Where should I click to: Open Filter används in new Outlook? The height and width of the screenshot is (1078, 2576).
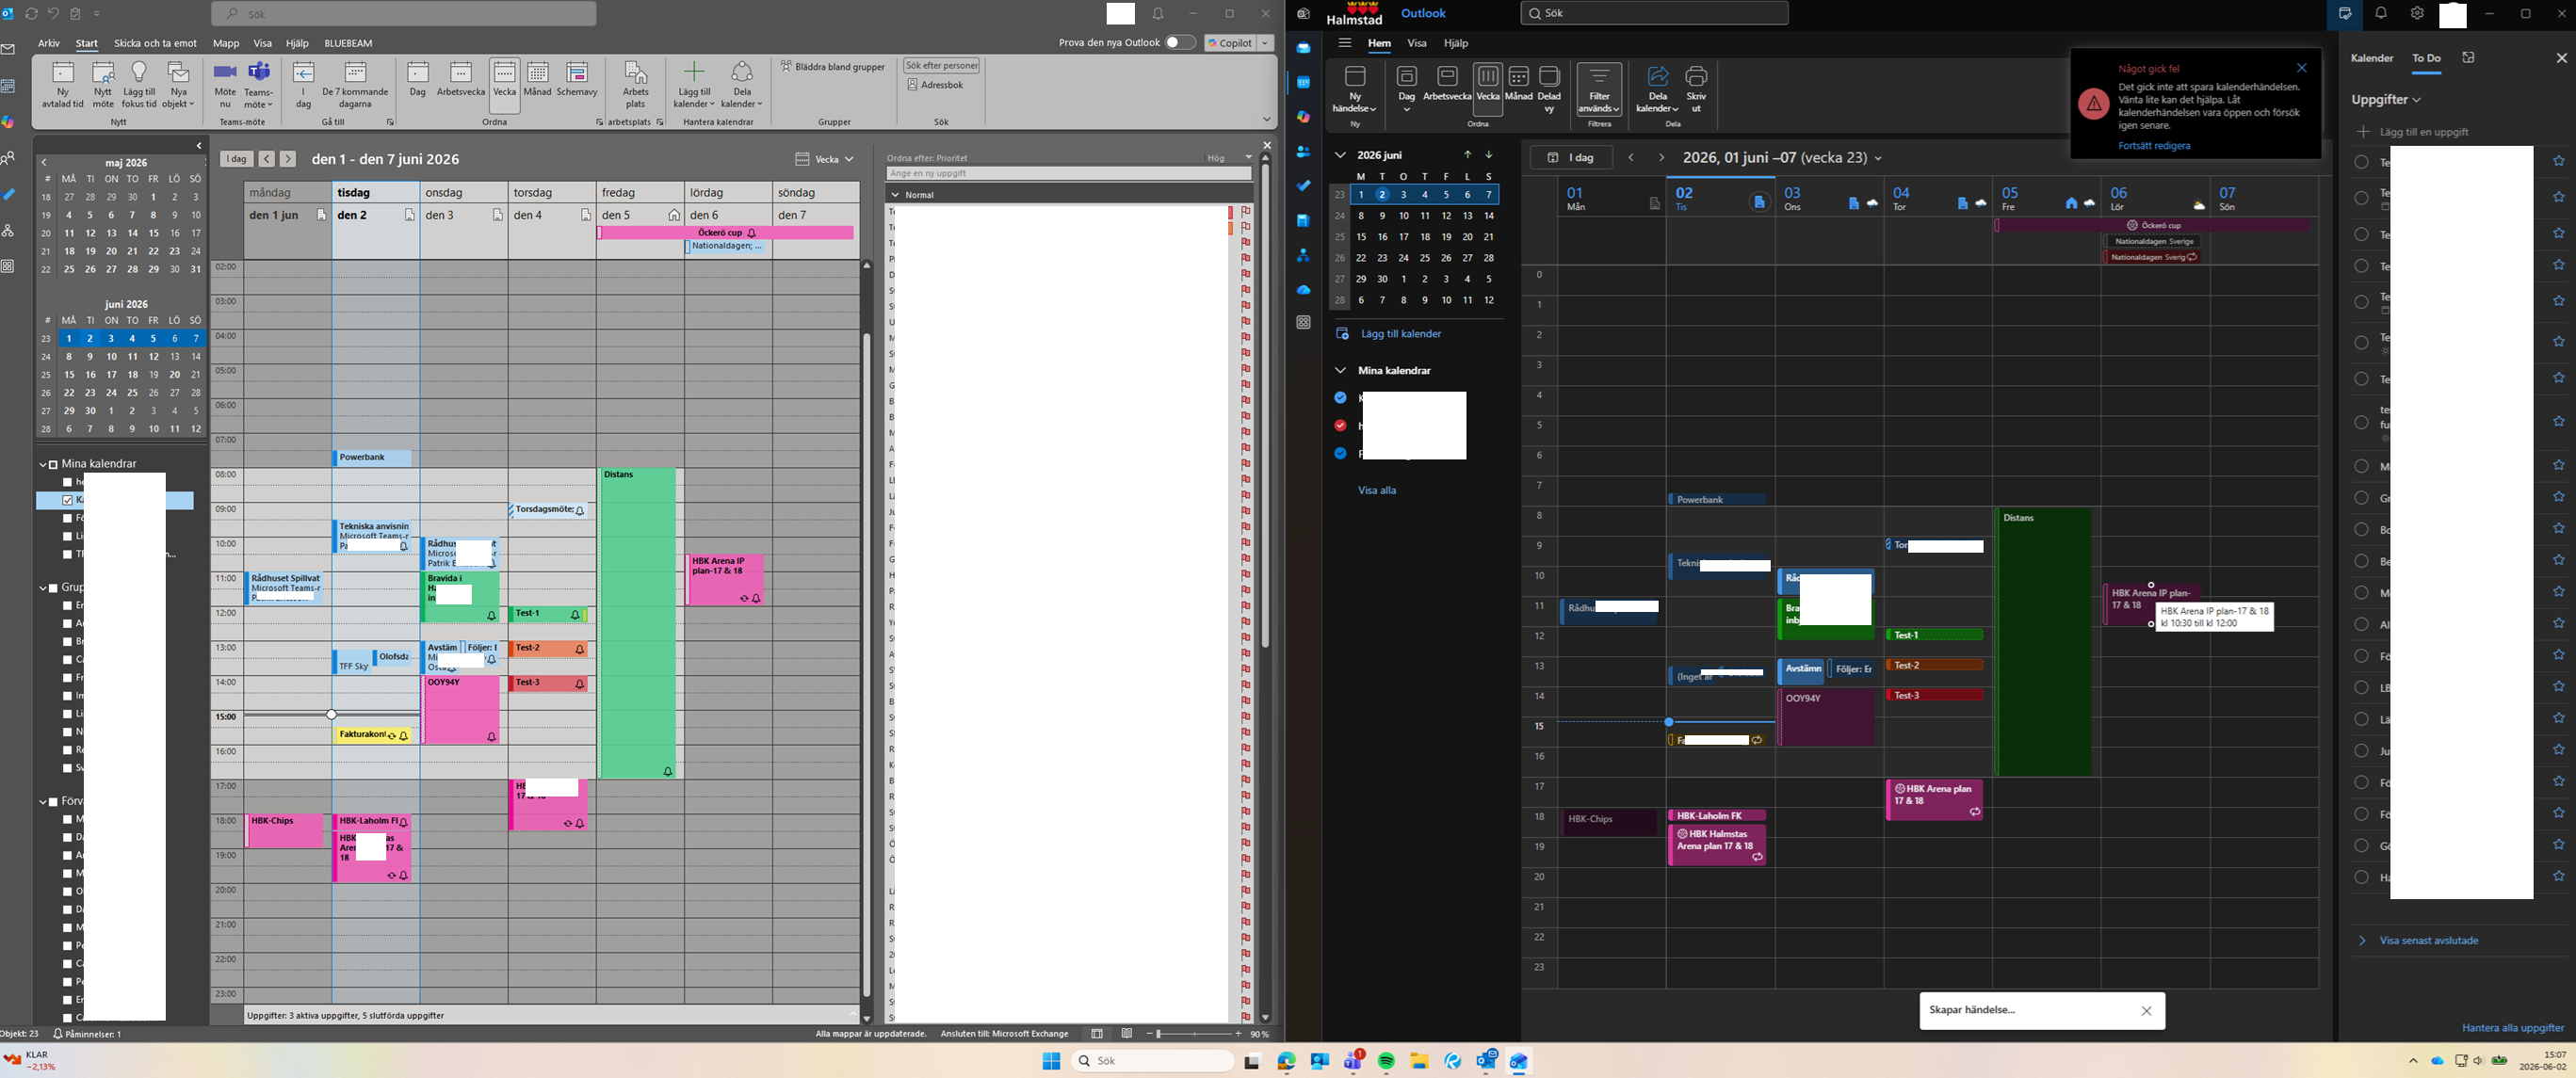point(1599,89)
